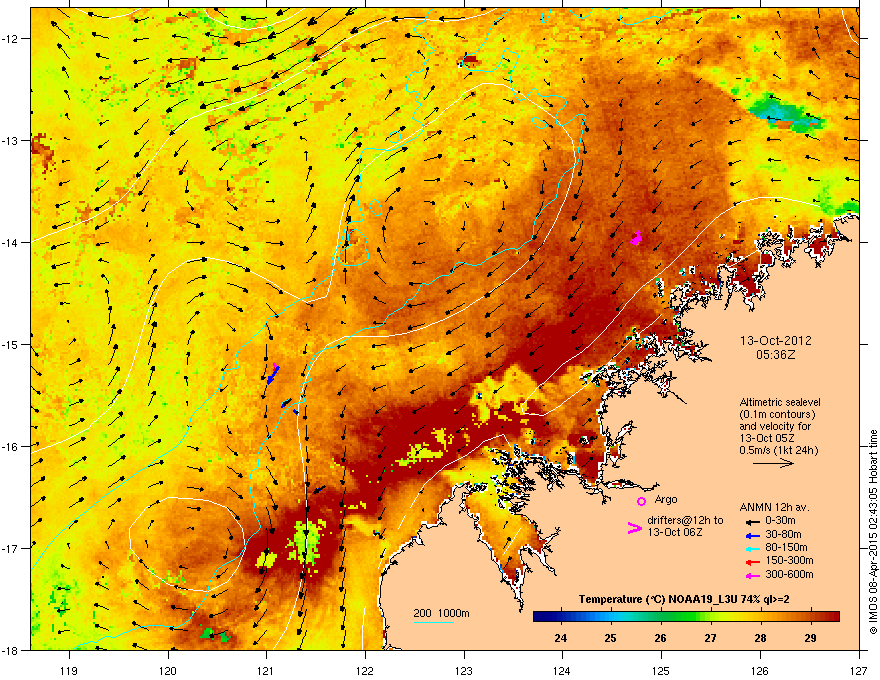Click the magenta drifter marker near 124.8E, 14S

pyautogui.click(x=636, y=238)
